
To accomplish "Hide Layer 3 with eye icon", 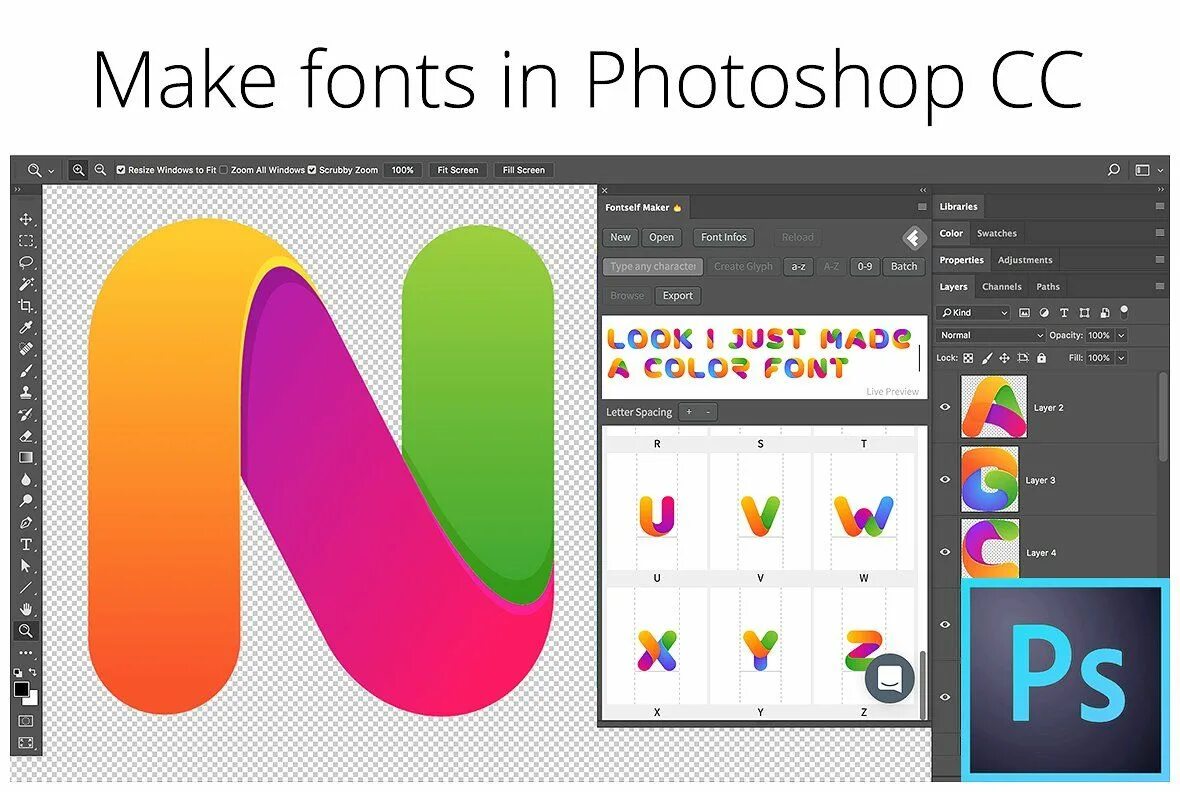I will tap(945, 480).
